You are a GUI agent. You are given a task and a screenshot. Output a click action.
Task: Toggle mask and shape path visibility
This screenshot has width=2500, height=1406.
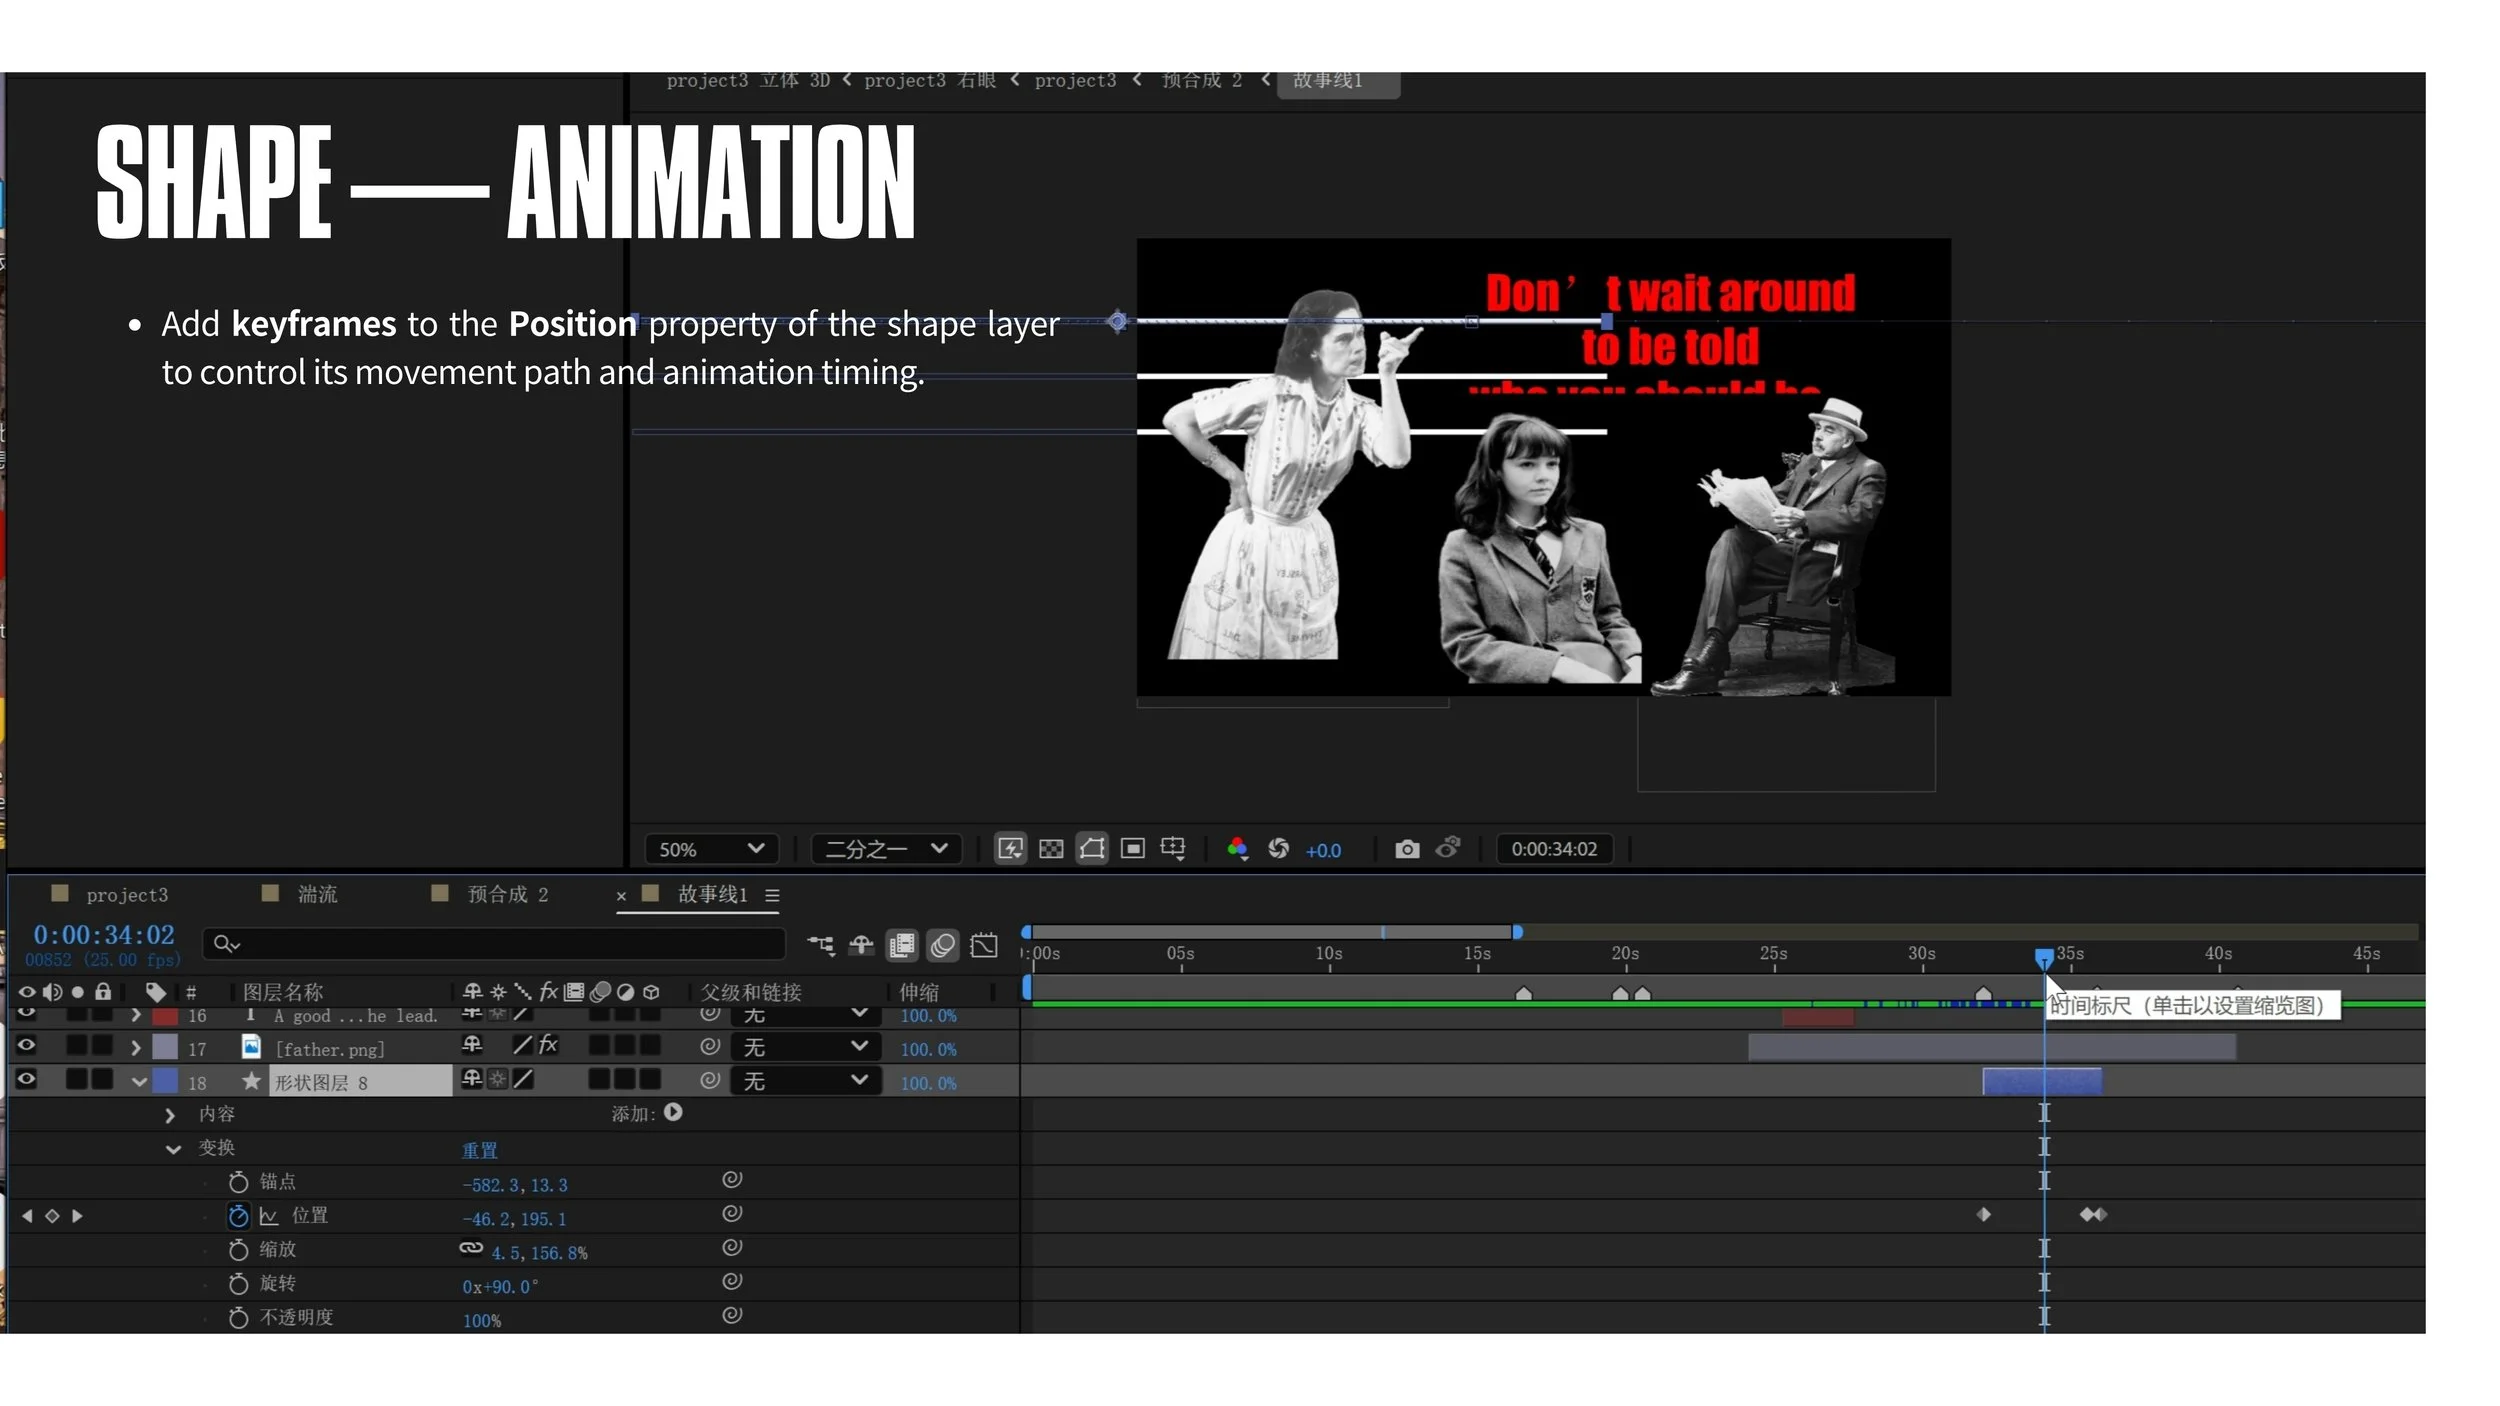point(1092,849)
